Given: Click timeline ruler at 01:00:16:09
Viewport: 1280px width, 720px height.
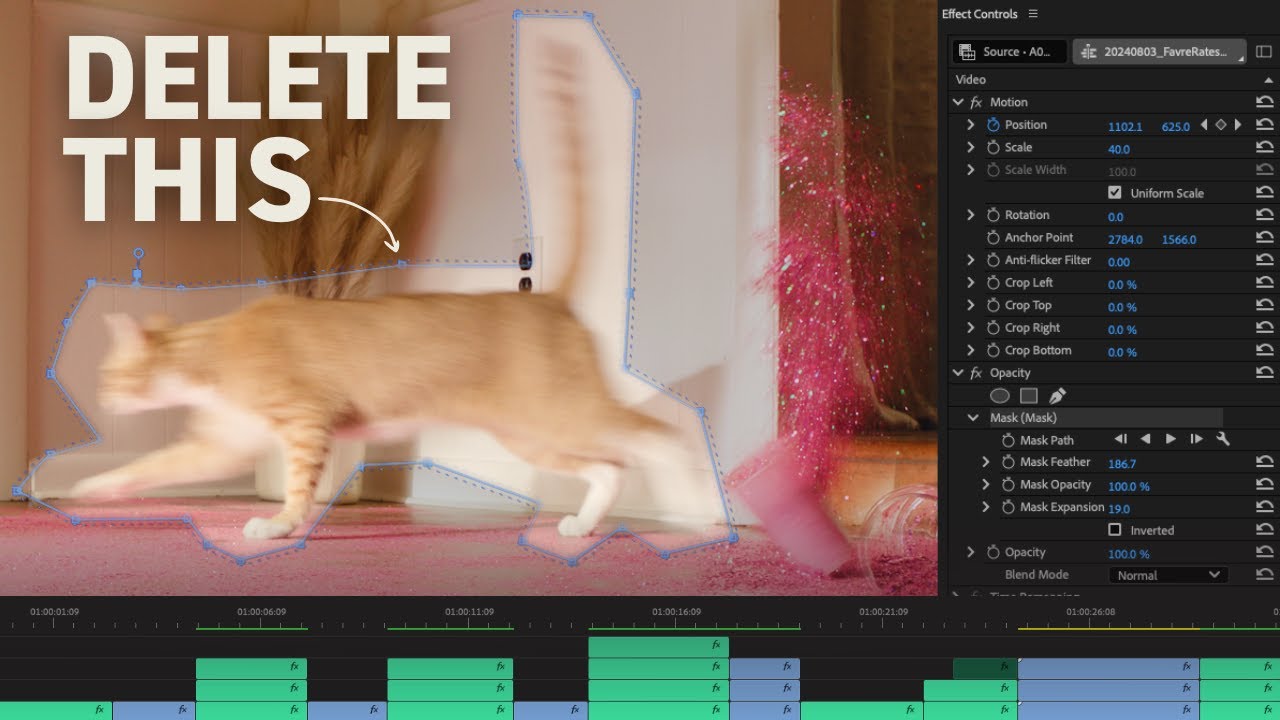Looking at the screenshot, I should click(675, 611).
